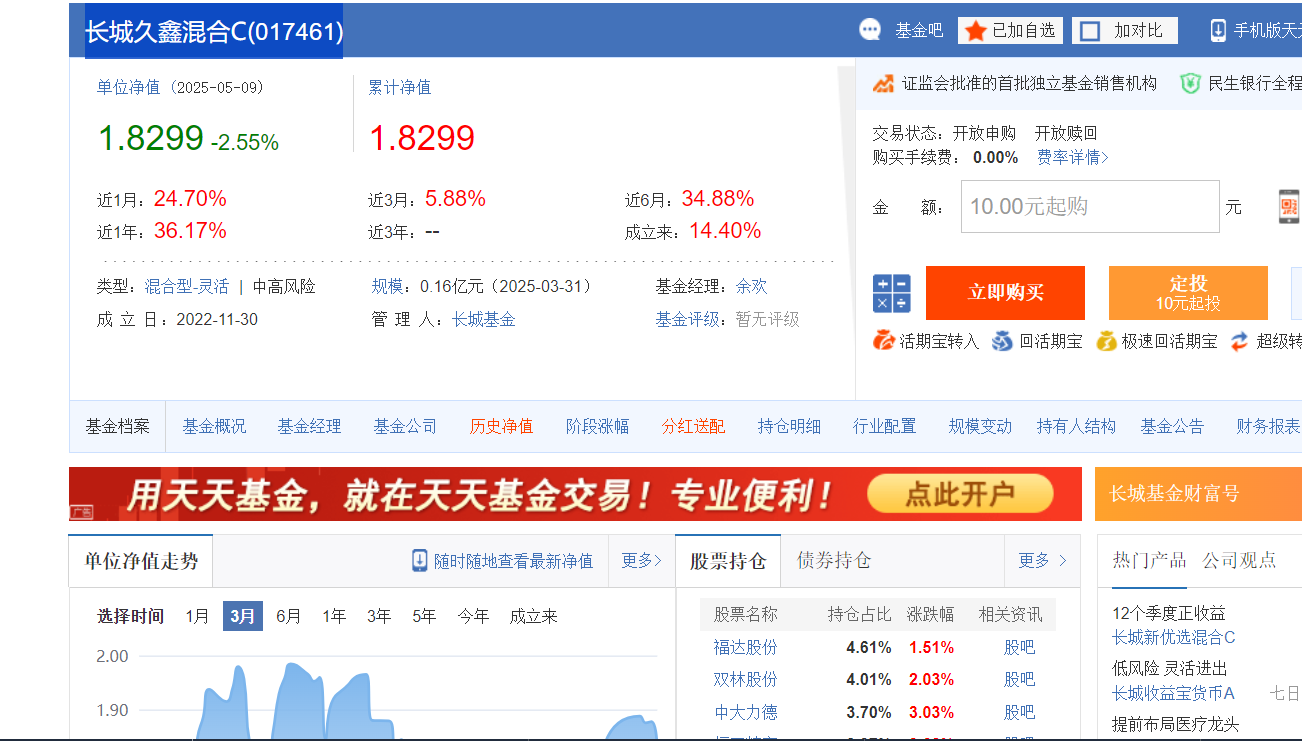Open the 持有人结构 nav item
1302x741 pixels.
click(1076, 426)
